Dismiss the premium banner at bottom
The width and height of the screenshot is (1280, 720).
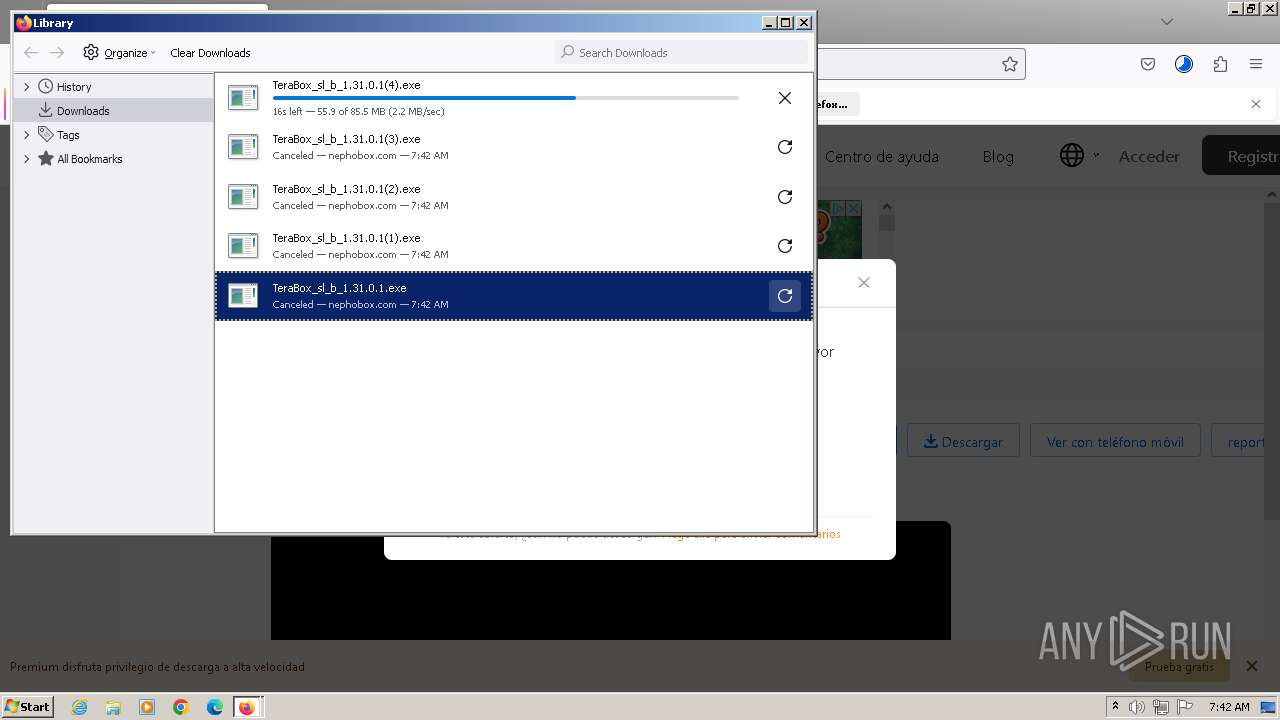pos(1252,666)
